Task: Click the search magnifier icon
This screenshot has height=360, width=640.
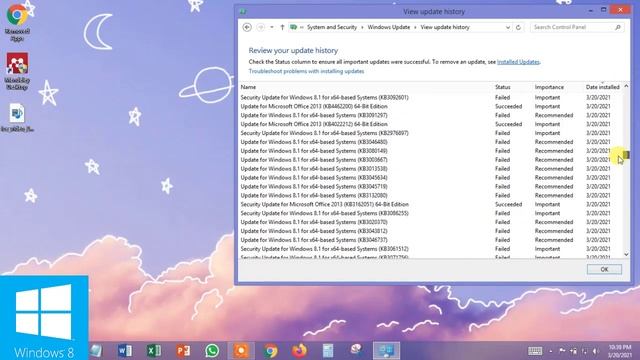Action: point(618,27)
